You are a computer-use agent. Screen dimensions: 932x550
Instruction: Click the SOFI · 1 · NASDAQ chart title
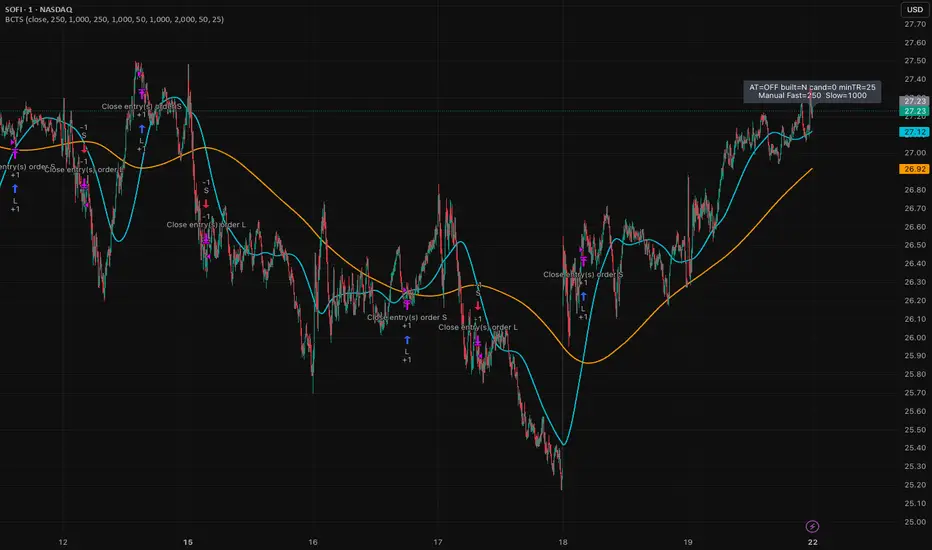click(x=39, y=10)
